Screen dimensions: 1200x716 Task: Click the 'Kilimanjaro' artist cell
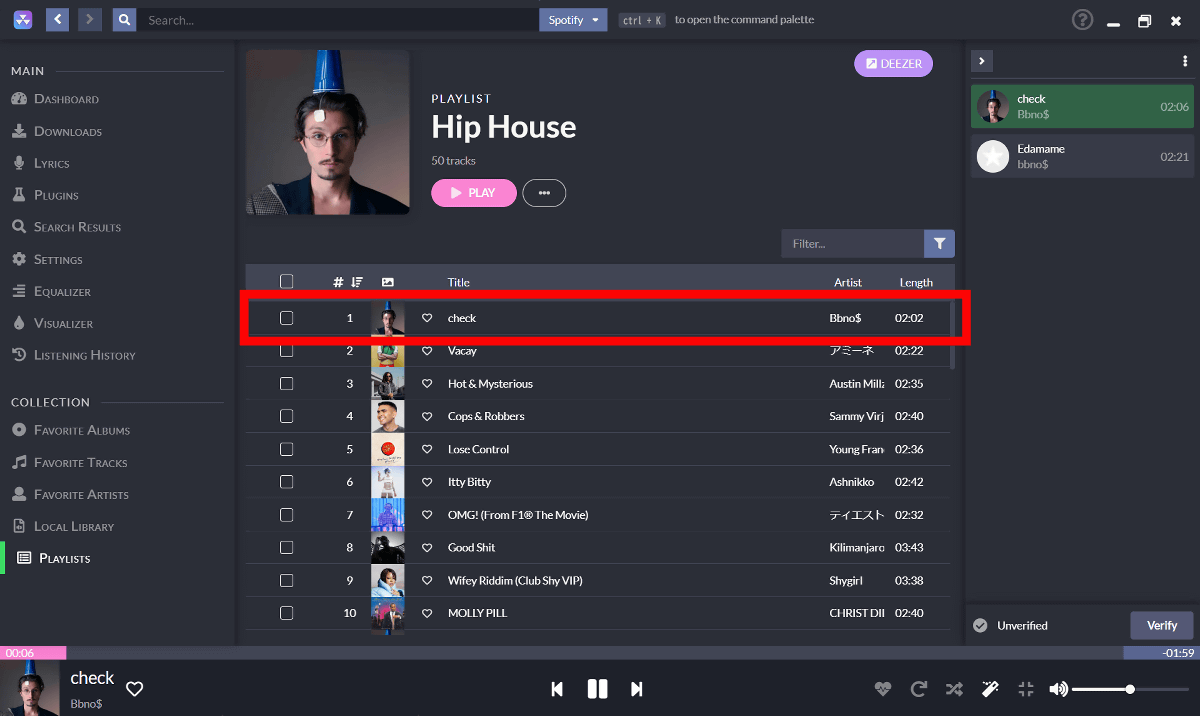tap(857, 548)
